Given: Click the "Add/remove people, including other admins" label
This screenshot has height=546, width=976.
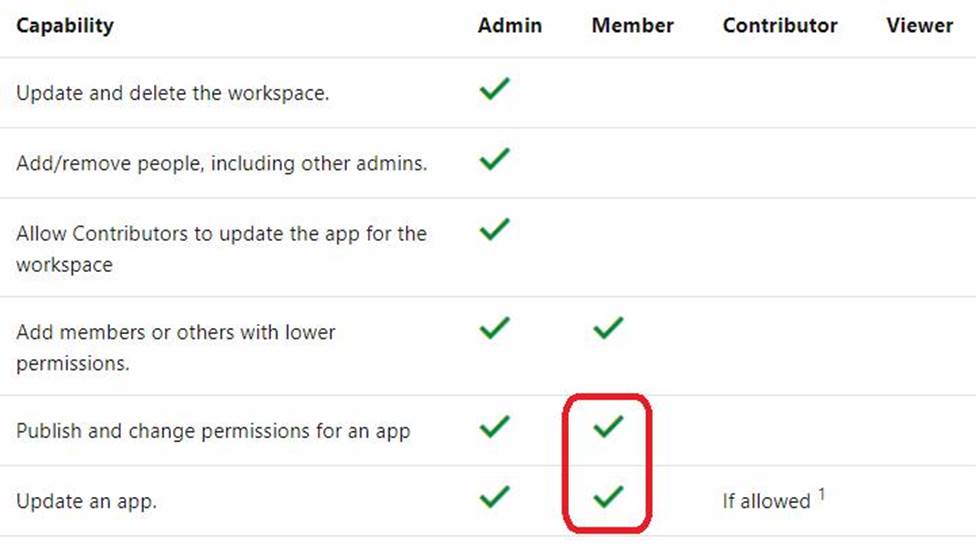Looking at the screenshot, I should coord(222,163).
